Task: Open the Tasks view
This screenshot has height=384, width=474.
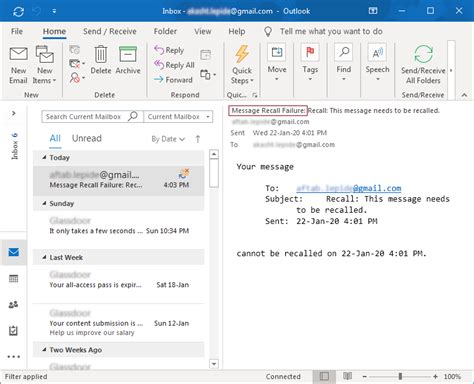Action: point(13,331)
